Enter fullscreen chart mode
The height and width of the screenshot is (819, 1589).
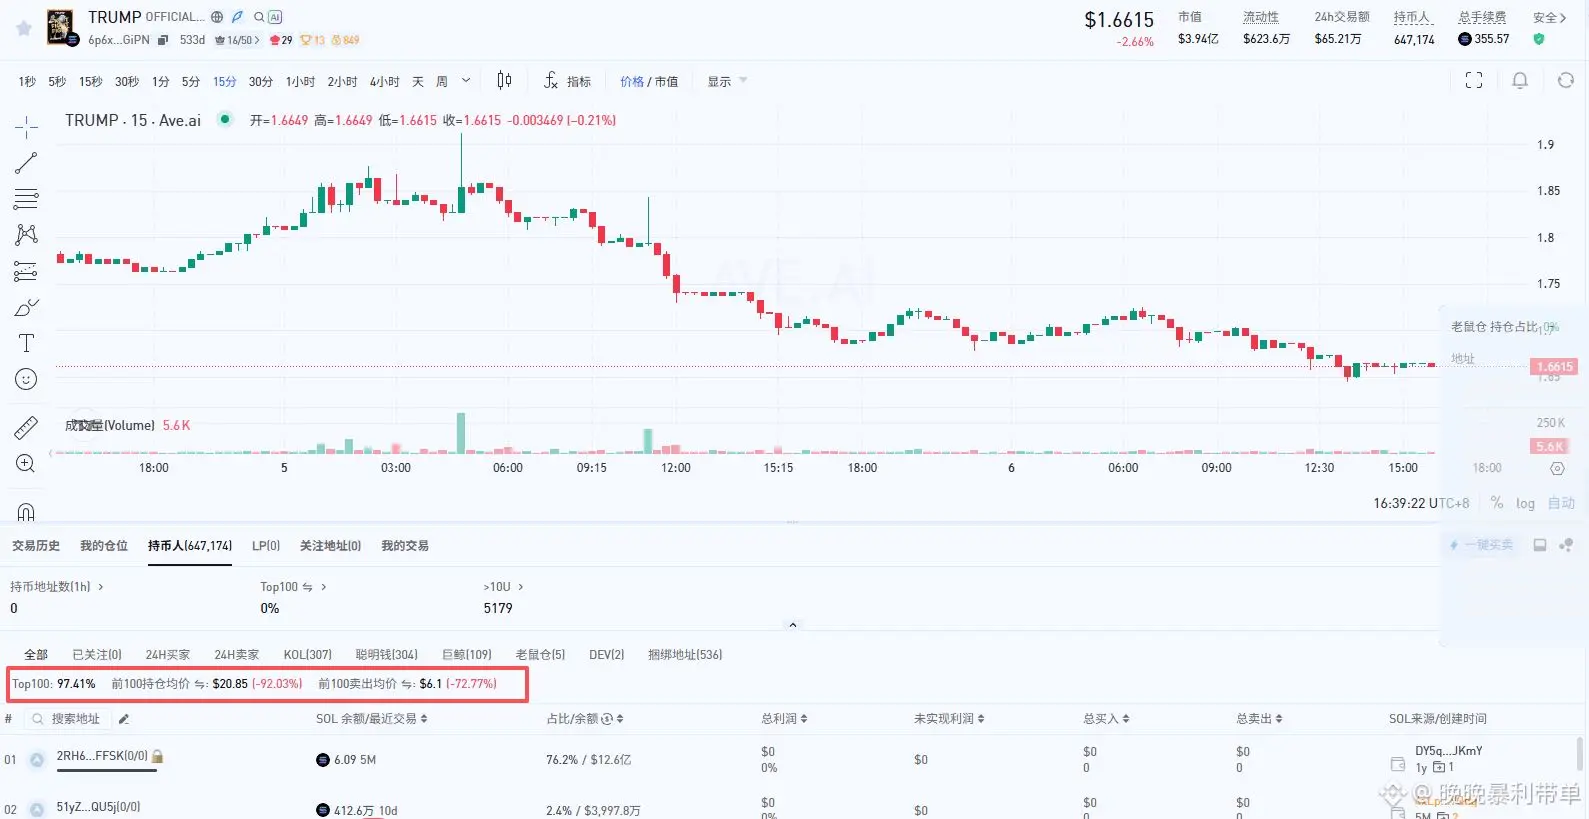tap(1474, 81)
